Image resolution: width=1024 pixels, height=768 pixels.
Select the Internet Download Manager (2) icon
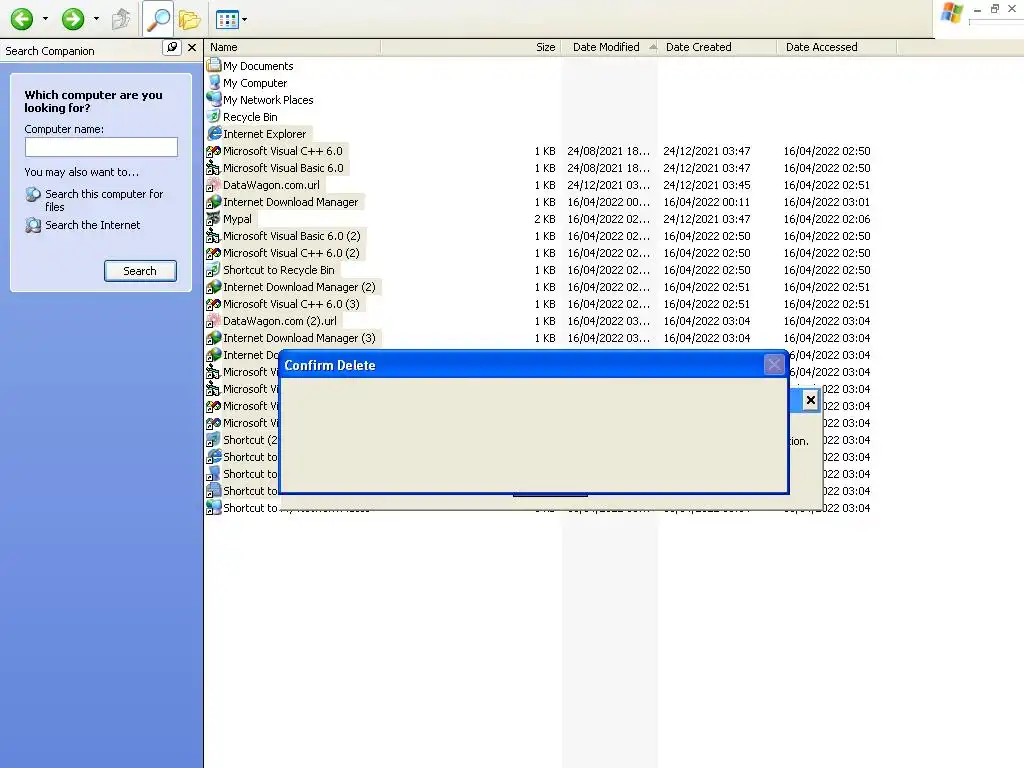coord(214,287)
